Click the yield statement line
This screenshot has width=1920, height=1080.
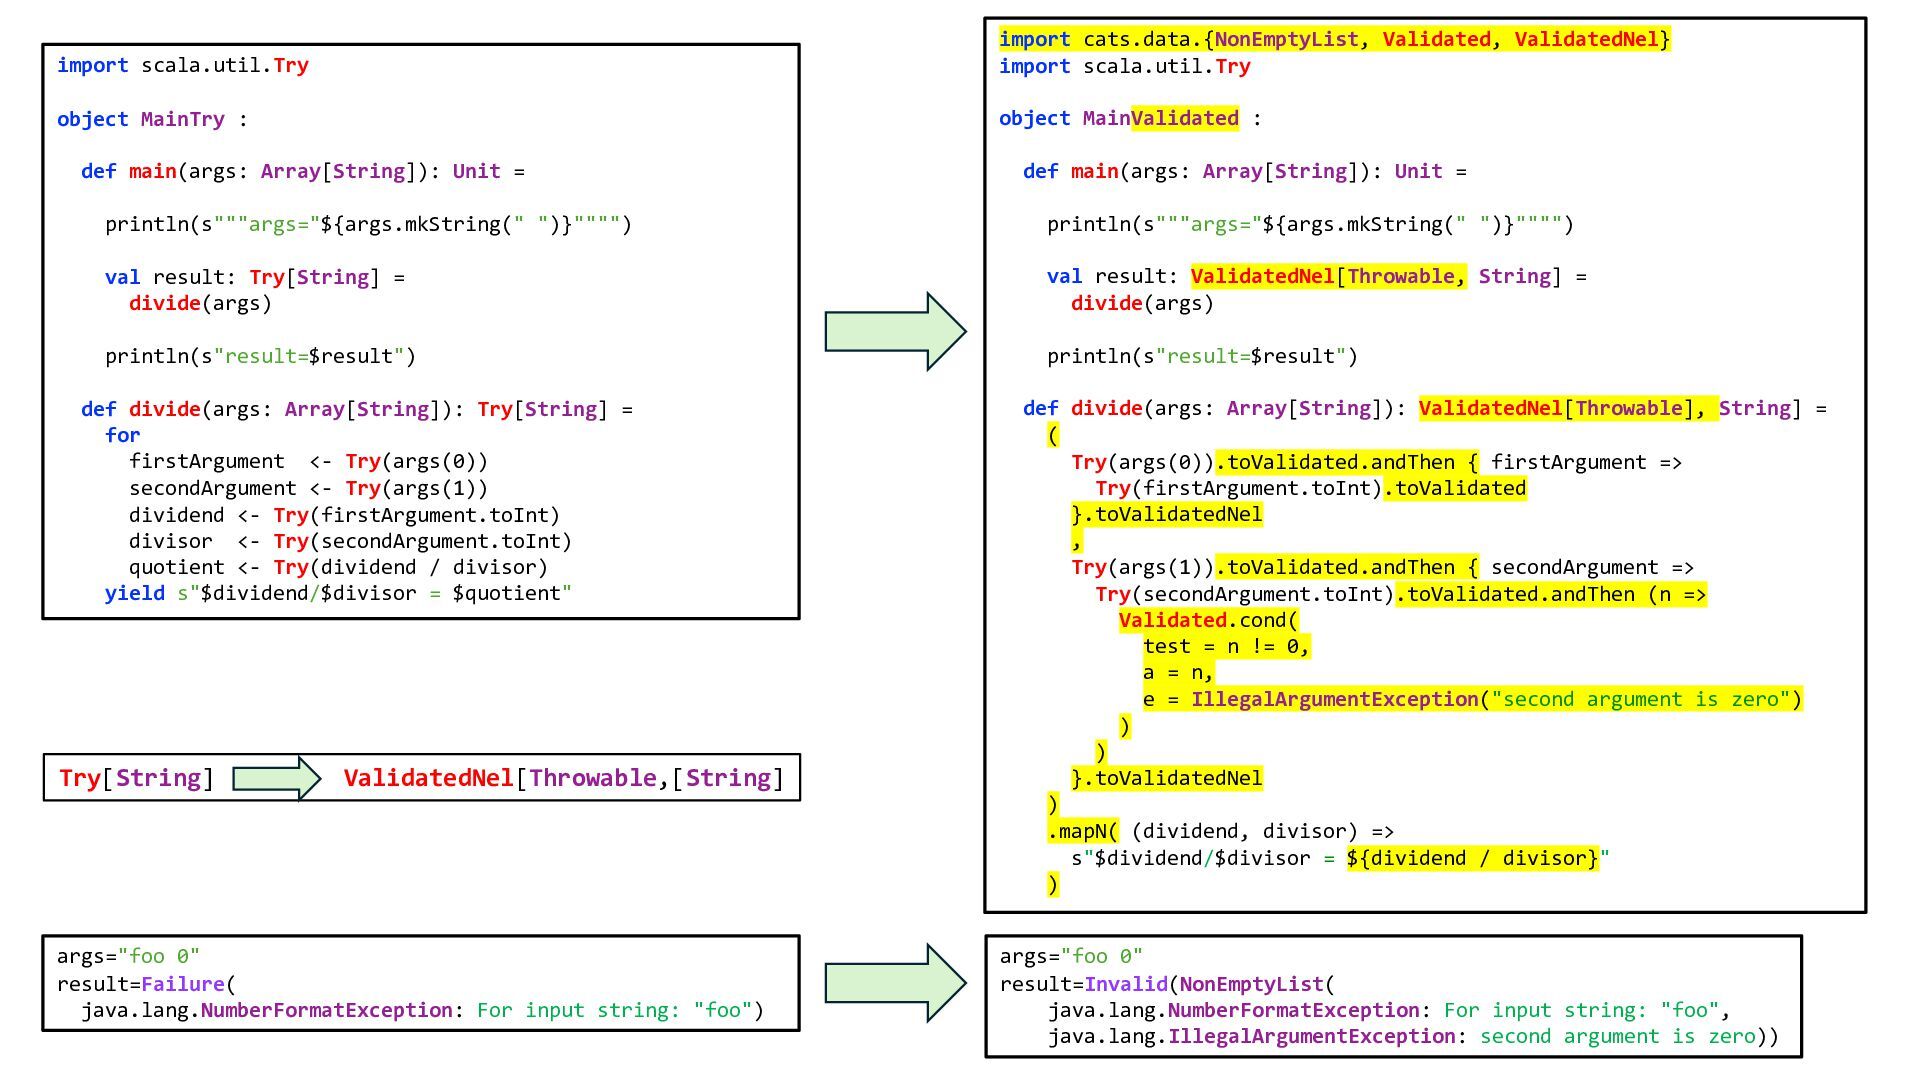pyautogui.click(x=338, y=593)
